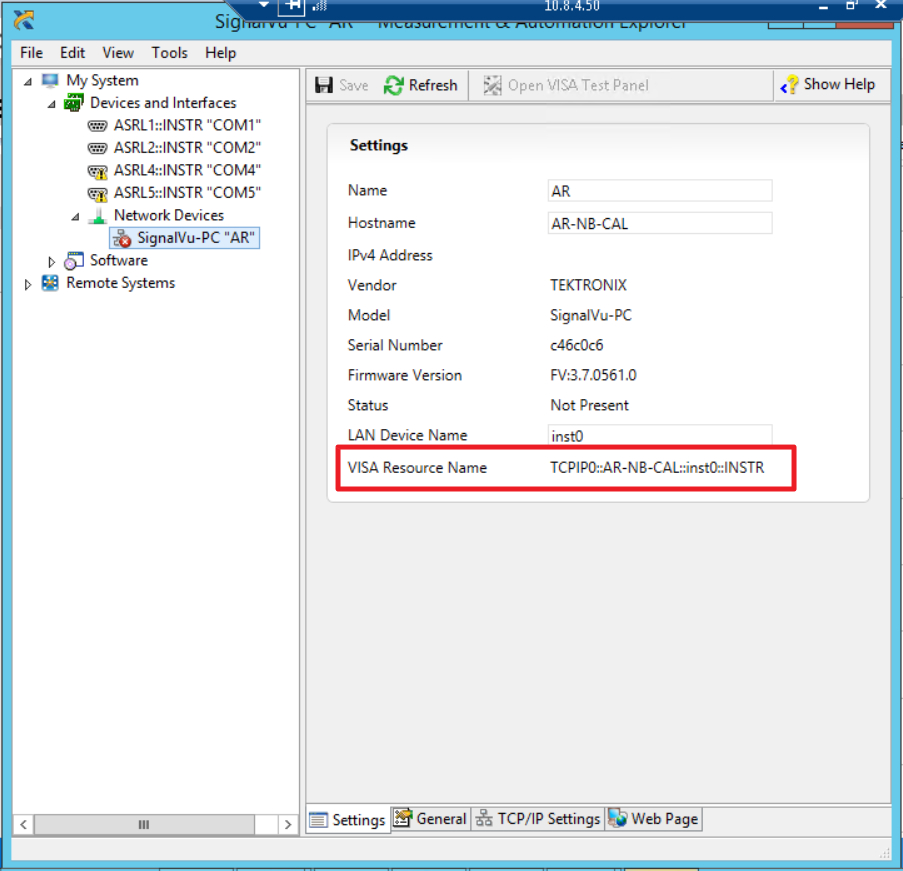Click the green Refresh arrows icon
Screen dimensions: 903x871
pos(393,85)
